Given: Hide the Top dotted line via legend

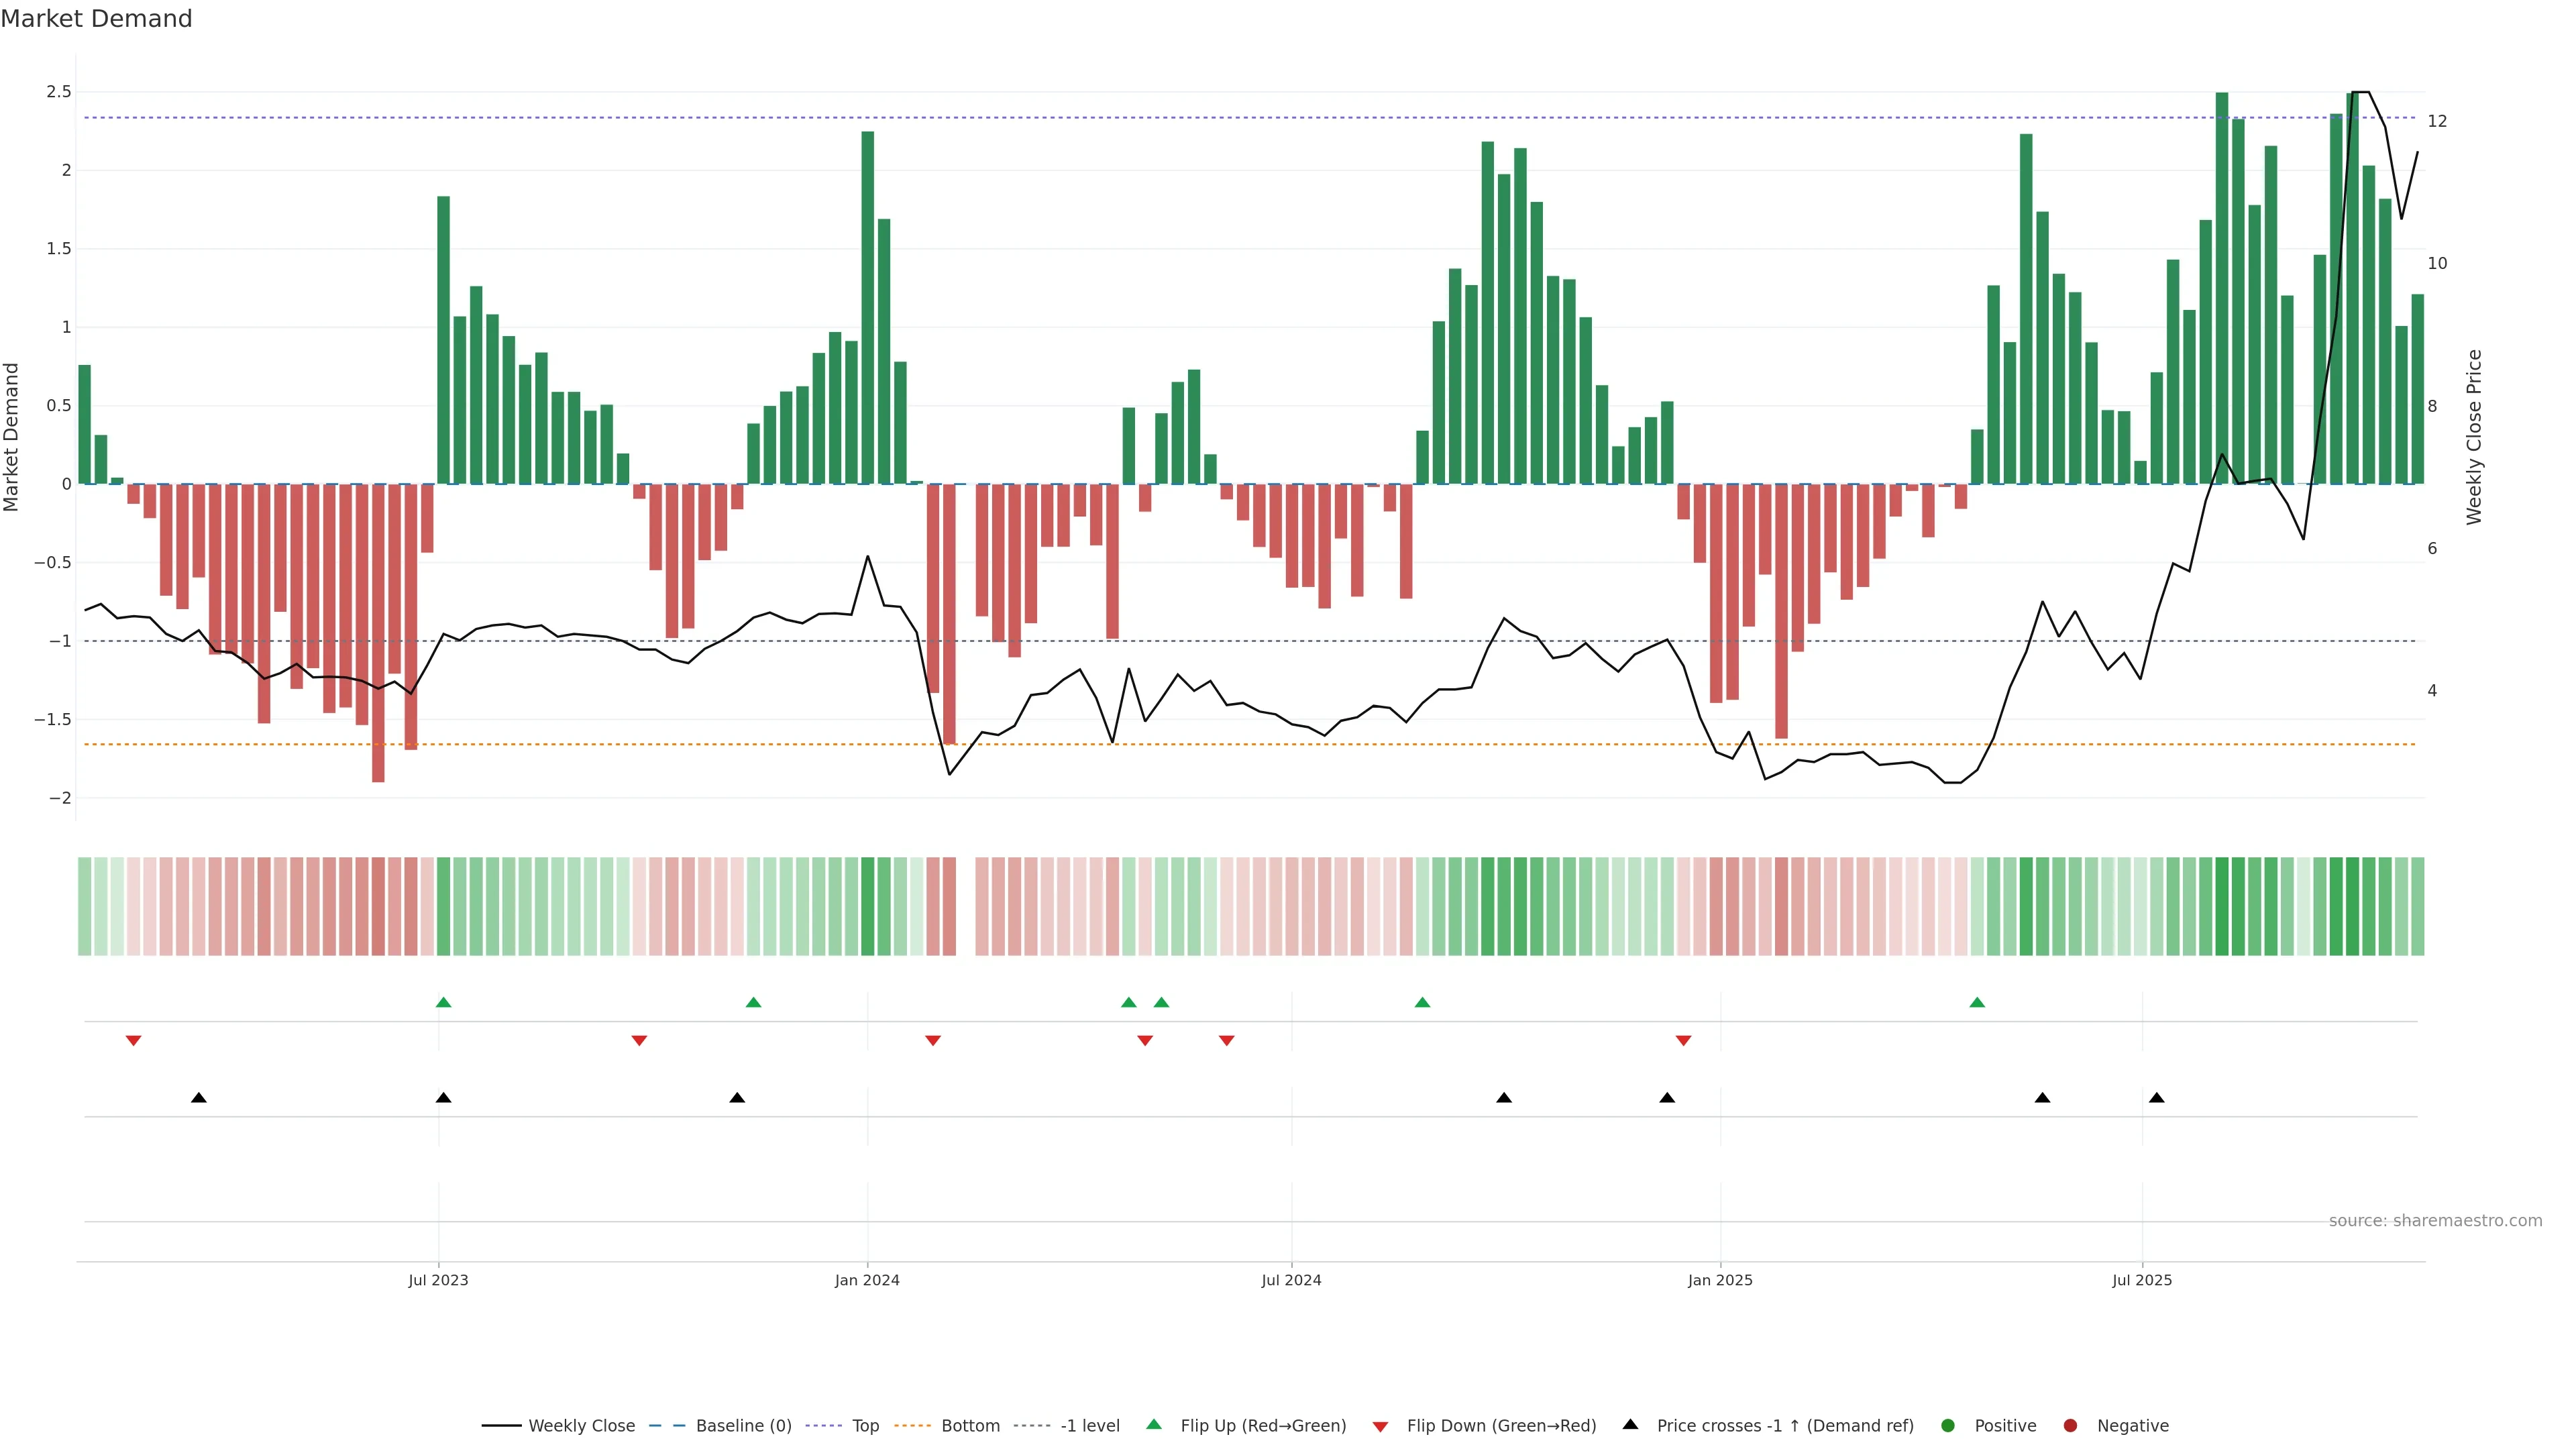Looking at the screenshot, I should click(865, 1426).
